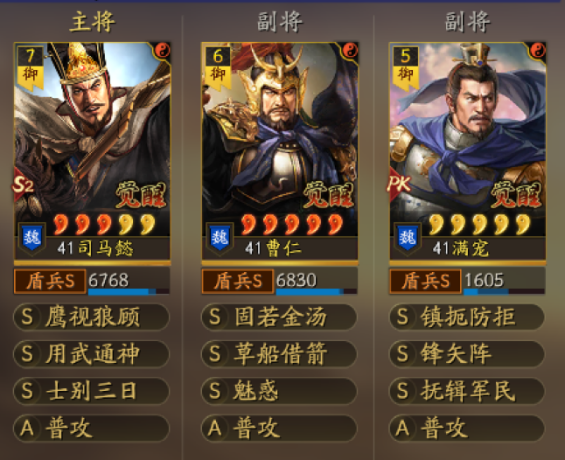Click the PK badge on 满宠 card
Viewport: 565px width, 460px height.
(x=399, y=185)
